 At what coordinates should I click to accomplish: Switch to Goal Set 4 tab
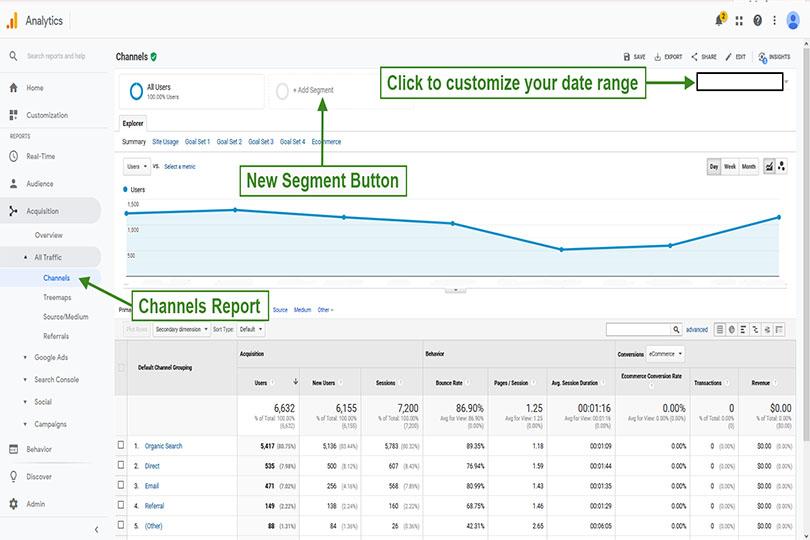coord(292,142)
